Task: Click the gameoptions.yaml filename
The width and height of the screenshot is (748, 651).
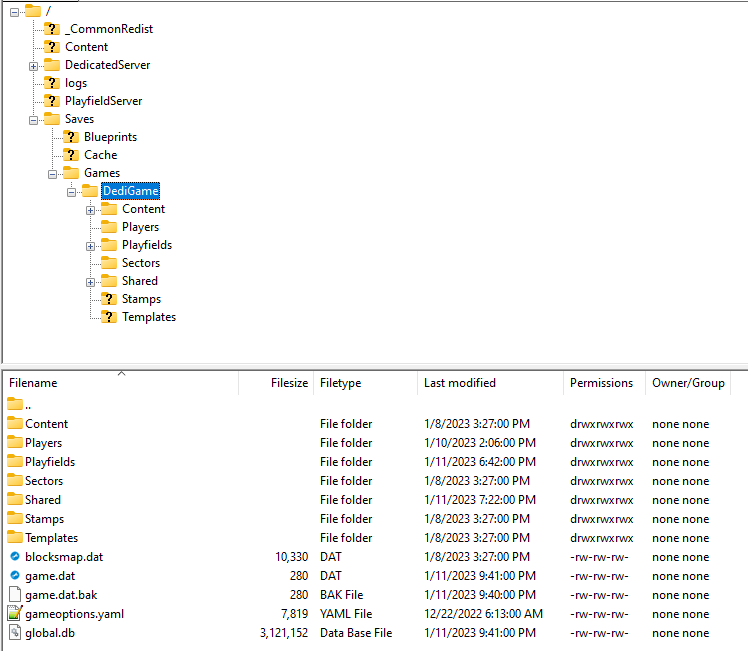Action: 74,614
